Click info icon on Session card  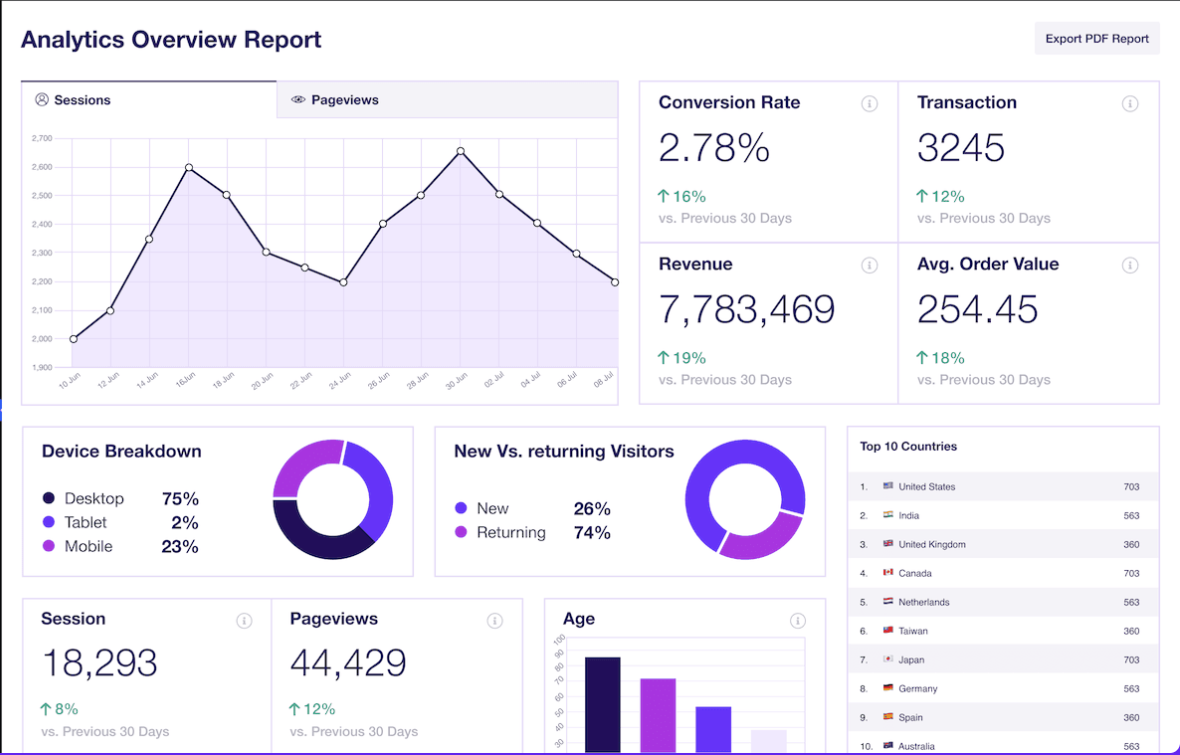point(244,621)
